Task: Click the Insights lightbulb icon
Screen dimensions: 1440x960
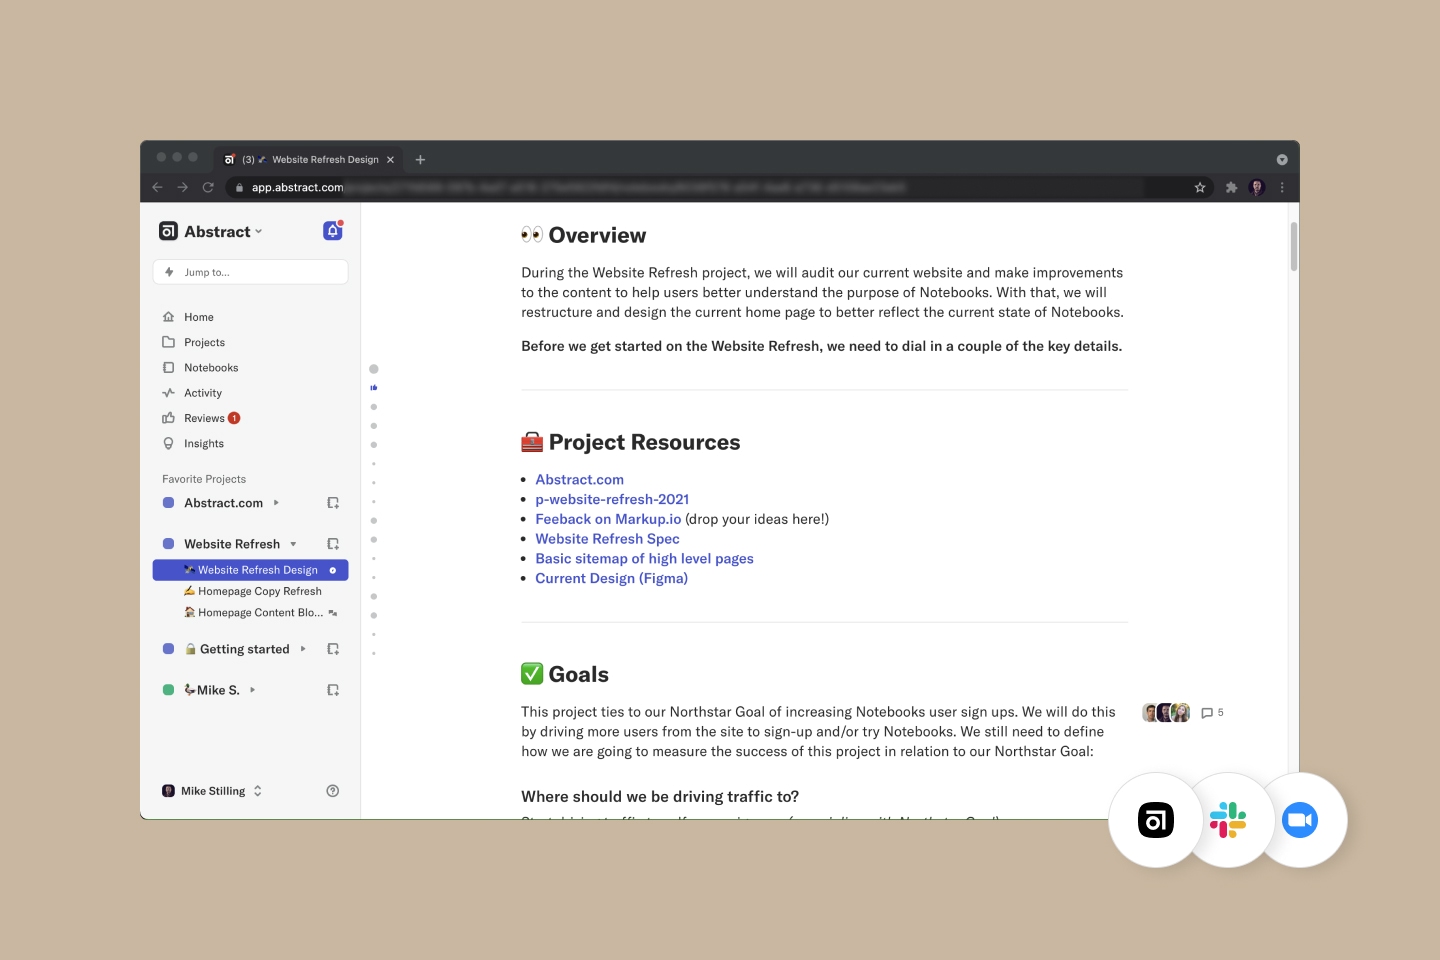Action: tap(168, 444)
